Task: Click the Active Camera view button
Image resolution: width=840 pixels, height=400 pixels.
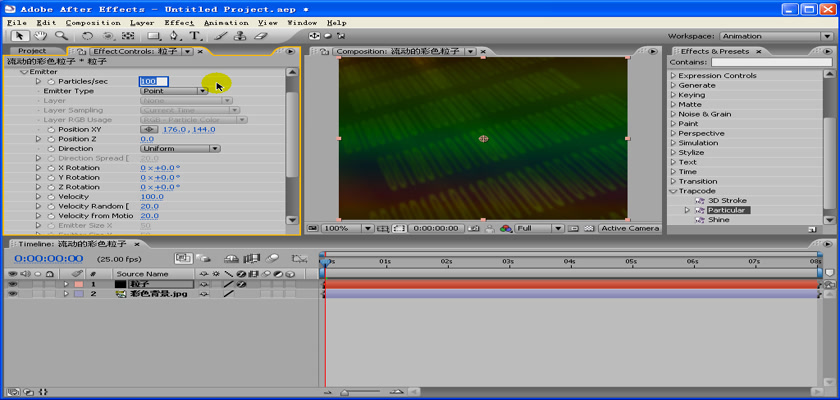Action: click(629, 229)
